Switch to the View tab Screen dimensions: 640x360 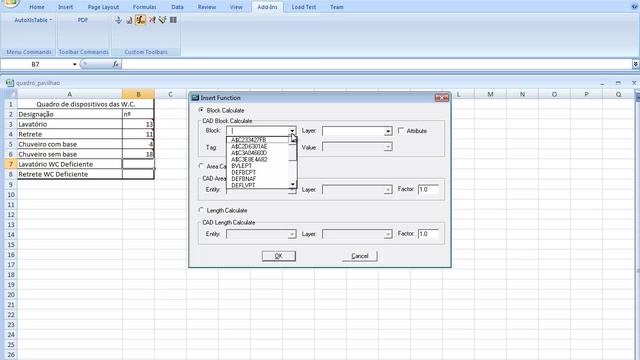[x=236, y=7]
